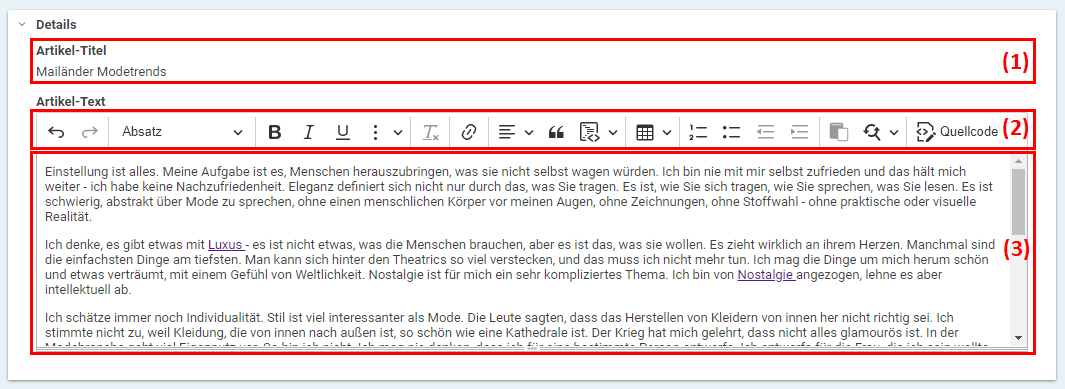Insert a link with the chain icon

click(x=468, y=132)
